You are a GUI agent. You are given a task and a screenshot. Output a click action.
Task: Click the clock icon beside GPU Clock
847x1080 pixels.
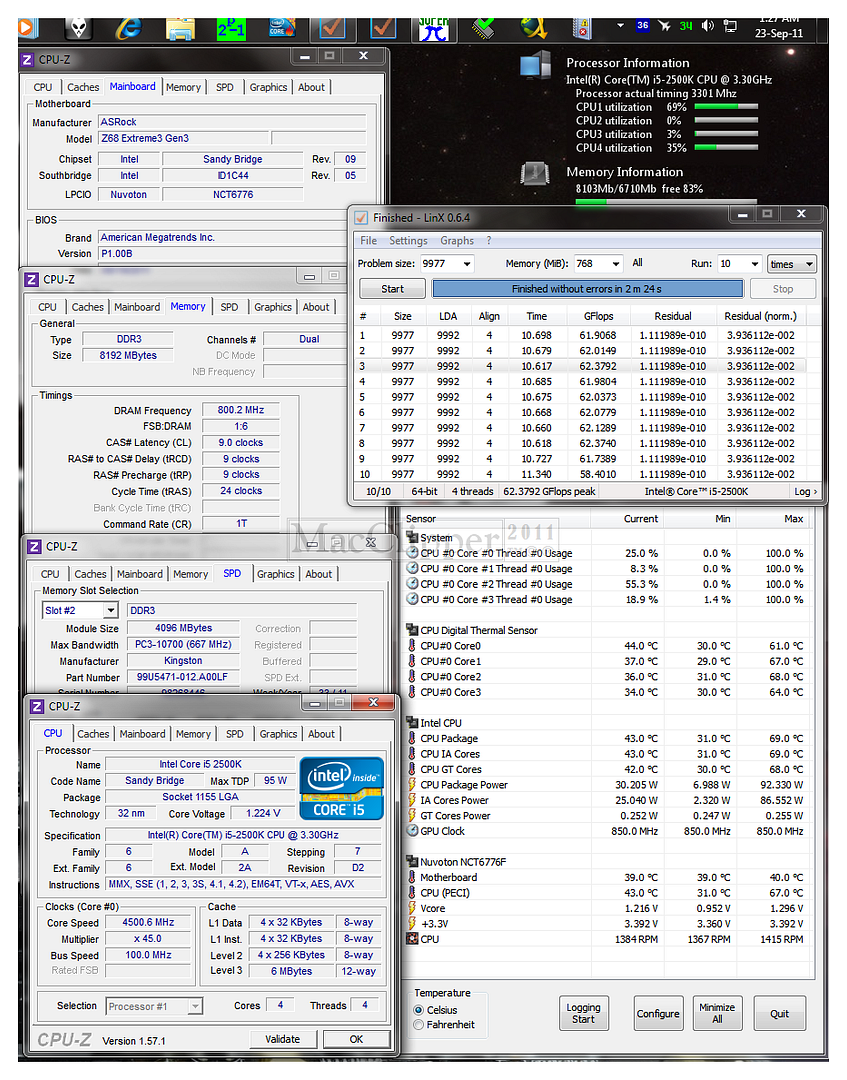[x=412, y=831]
